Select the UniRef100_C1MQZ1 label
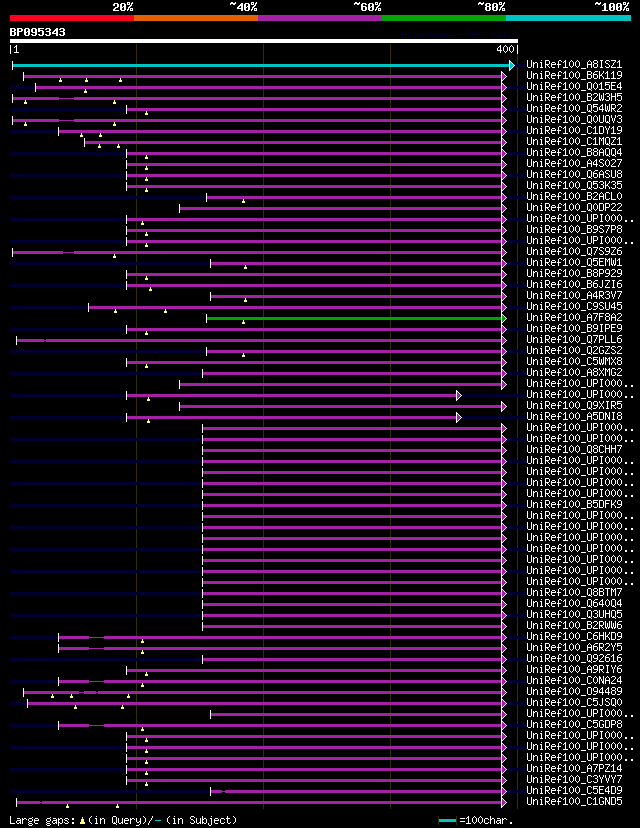Image resolution: width=640 pixels, height=828 pixels. [574, 142]
